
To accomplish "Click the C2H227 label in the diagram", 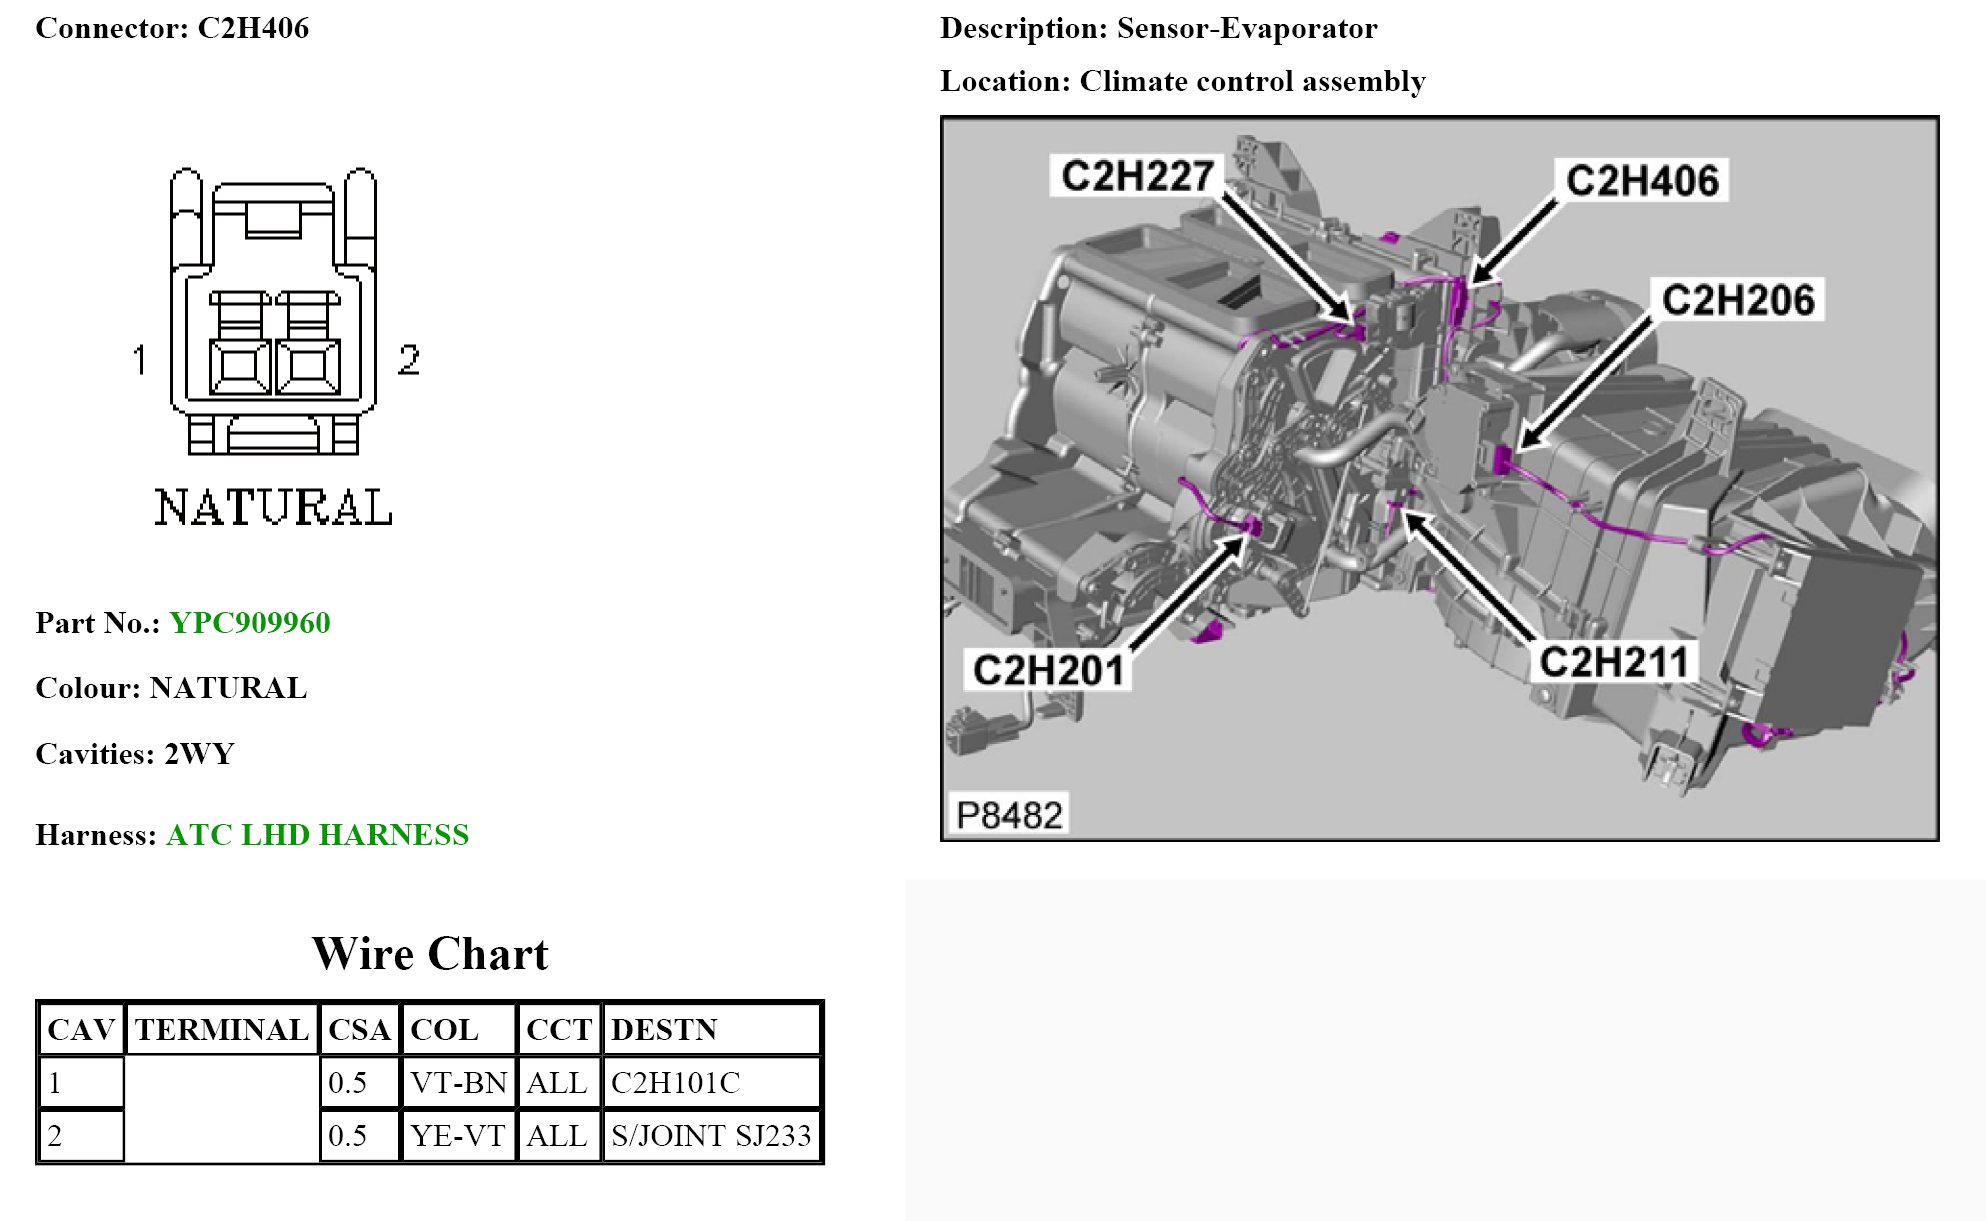I will pyautogui.click(x=1136, y=176).
